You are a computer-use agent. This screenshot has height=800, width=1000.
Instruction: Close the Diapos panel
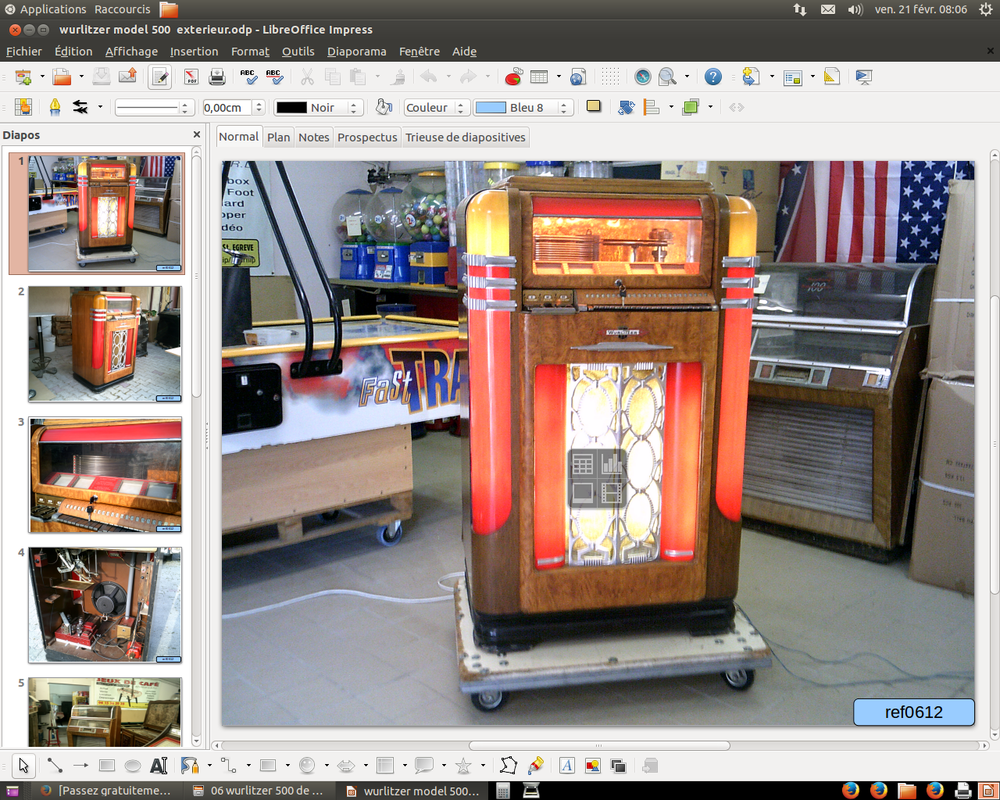tap(196, 134)
